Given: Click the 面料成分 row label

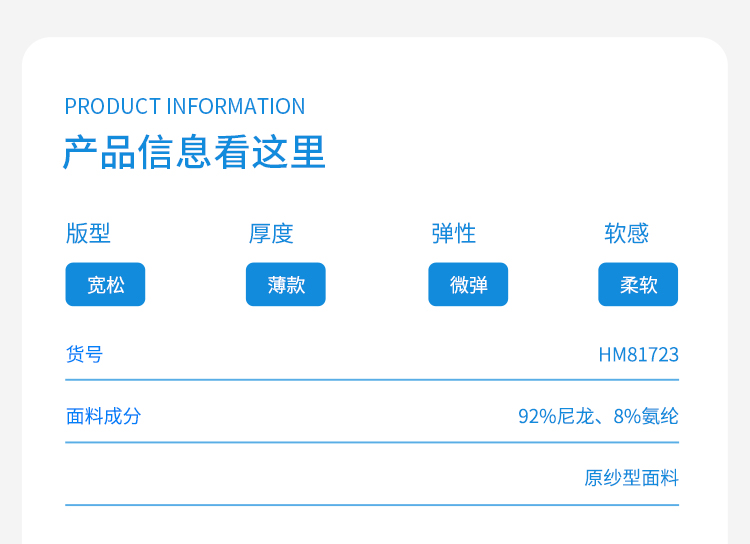Looking at the screenshot, I should pos(103,416).
